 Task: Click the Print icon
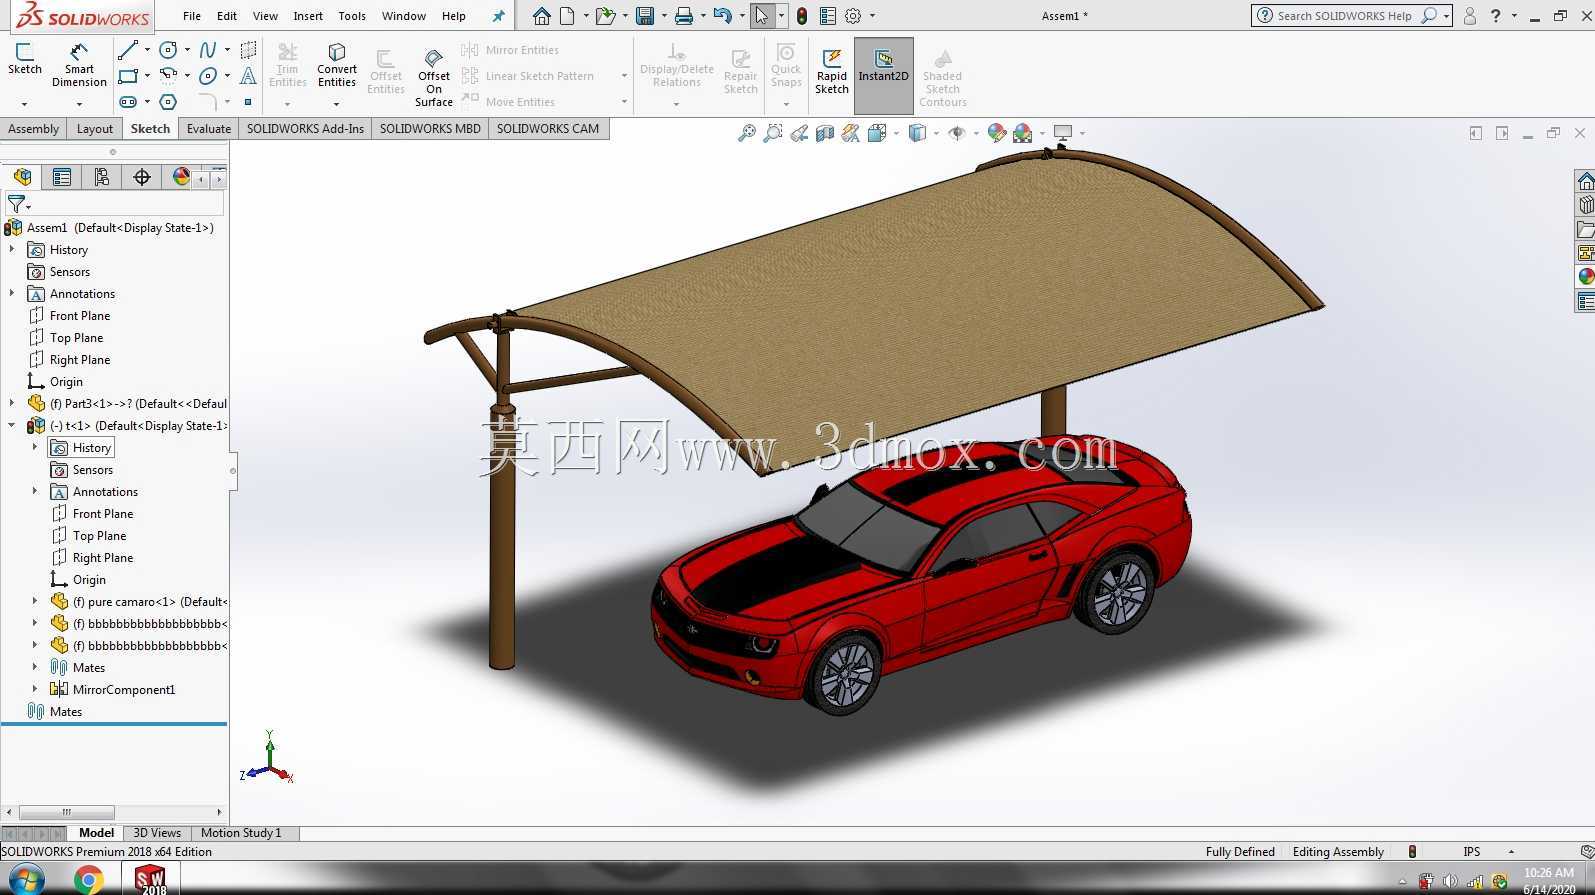[684, 16]
